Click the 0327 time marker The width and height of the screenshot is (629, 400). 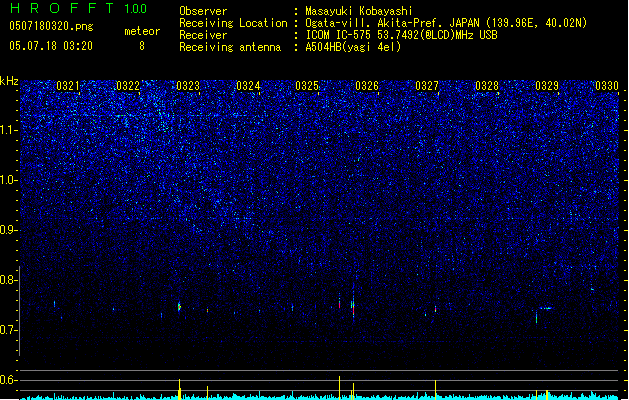click(x=427, y=86)
